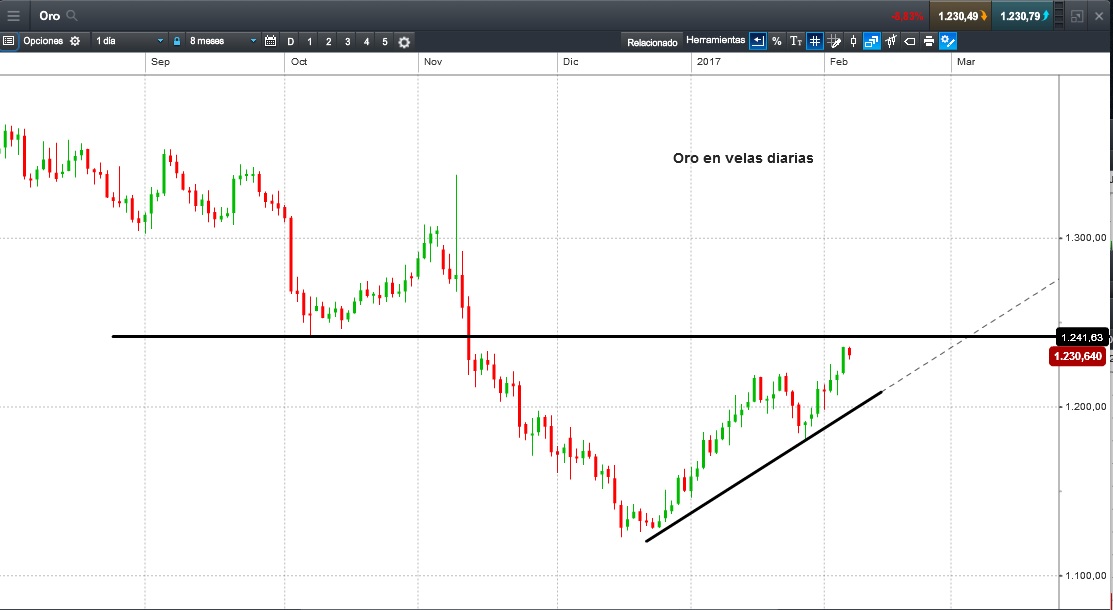Viewport: 1113px width, 610px height.
Task: Search instrument with magnifier next to Oro
Action: click(72, 16)
